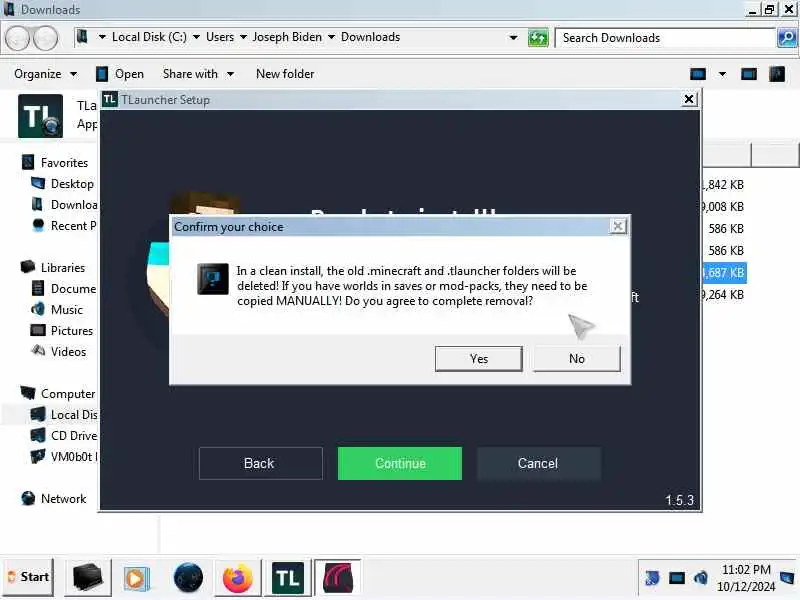The height and width of the screenshot is (600, 800).
Task: Select the file sized 842 KB
Action: 724,185
